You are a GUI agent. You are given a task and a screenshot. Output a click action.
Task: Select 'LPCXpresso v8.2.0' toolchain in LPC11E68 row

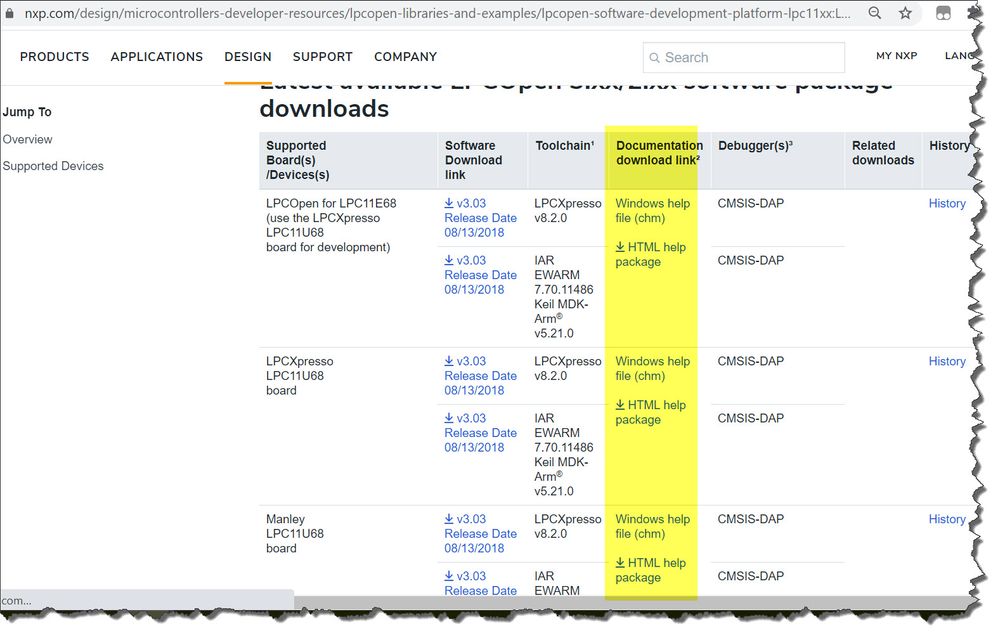568,211
